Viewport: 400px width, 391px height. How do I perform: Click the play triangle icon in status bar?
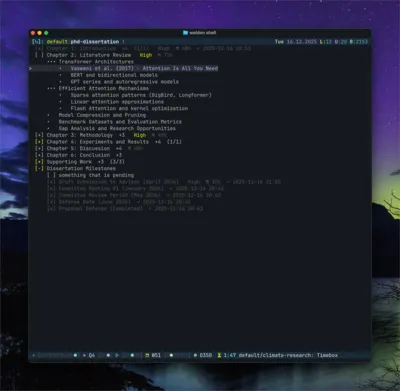[x=117, y=355]
